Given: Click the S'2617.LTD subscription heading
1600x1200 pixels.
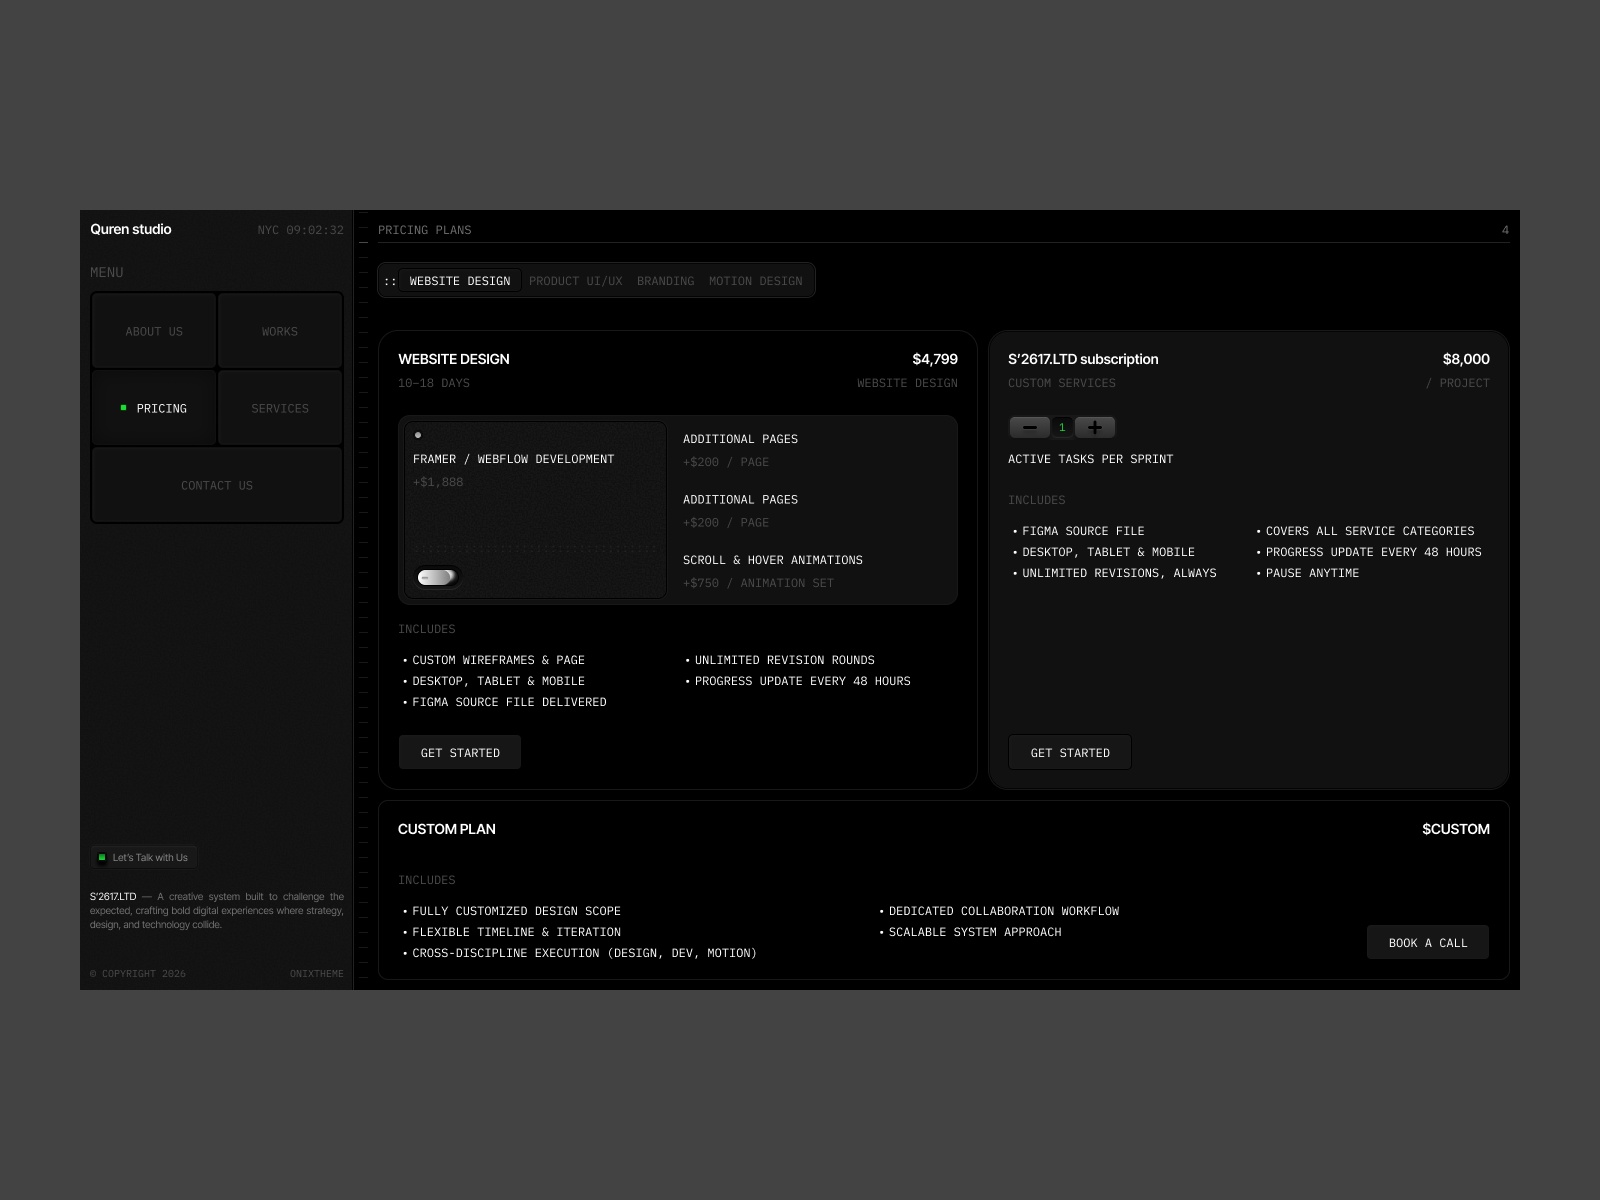Looking at the screenshot, I should tap(1083, 359).
